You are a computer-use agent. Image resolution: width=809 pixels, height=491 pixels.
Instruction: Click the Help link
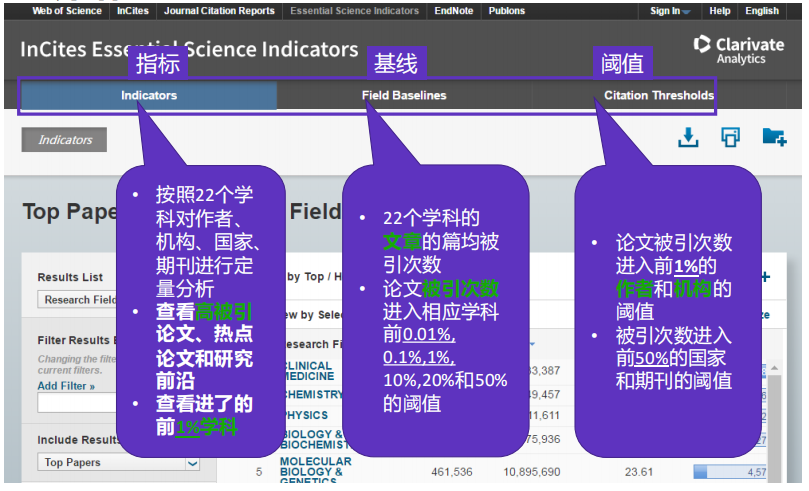tap(720, 11)
